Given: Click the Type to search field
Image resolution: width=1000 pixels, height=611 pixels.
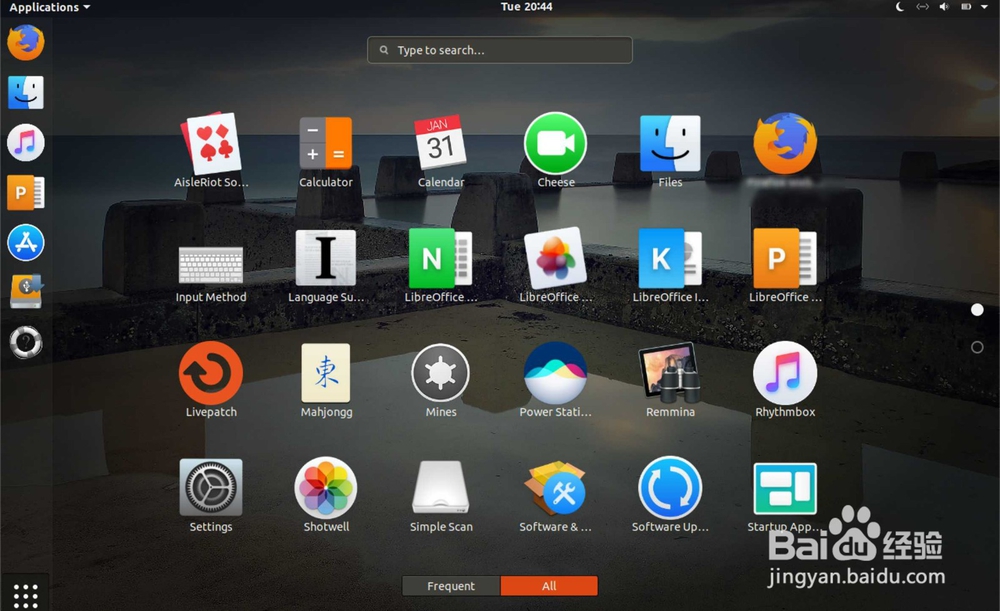Looking at the screenshot, I should pos(499,50).
